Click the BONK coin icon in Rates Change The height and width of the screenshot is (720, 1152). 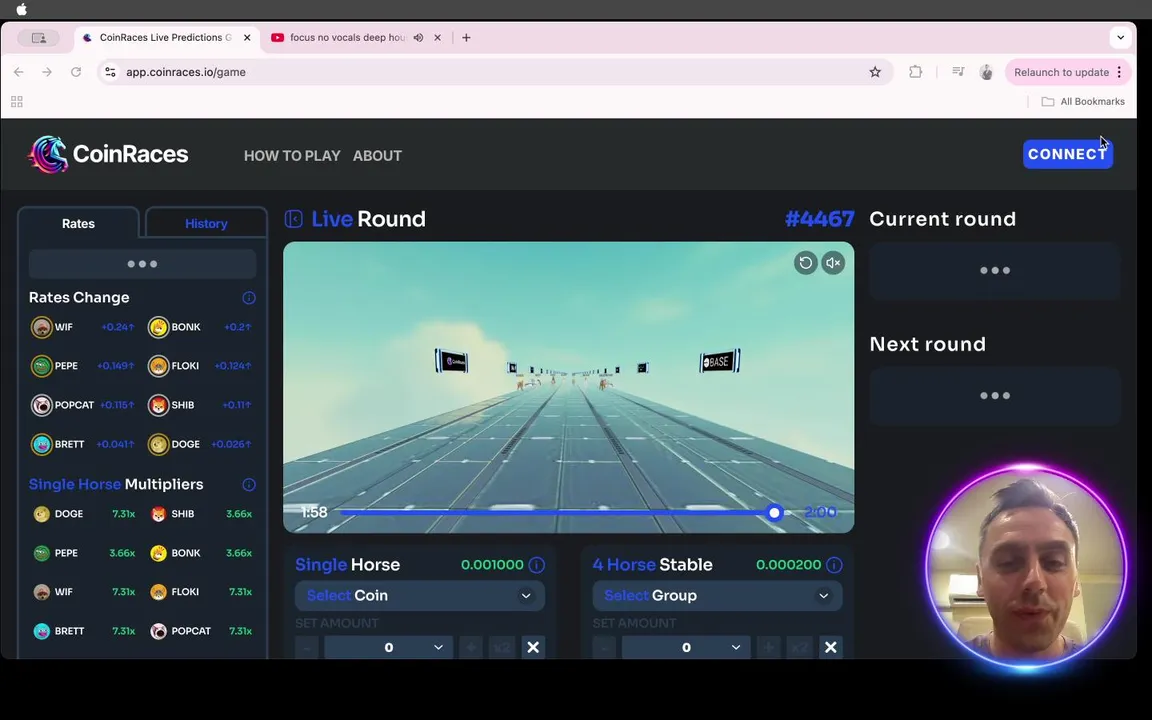click(159, 327)
